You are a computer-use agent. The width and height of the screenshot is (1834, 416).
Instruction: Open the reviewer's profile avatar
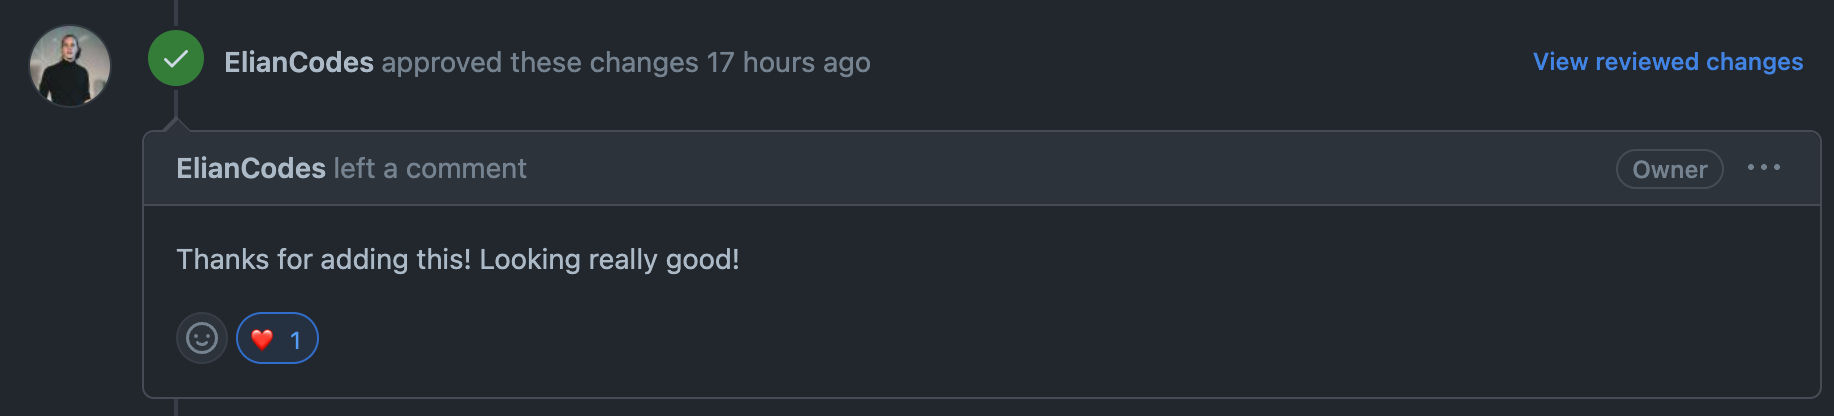pos(70,66)
